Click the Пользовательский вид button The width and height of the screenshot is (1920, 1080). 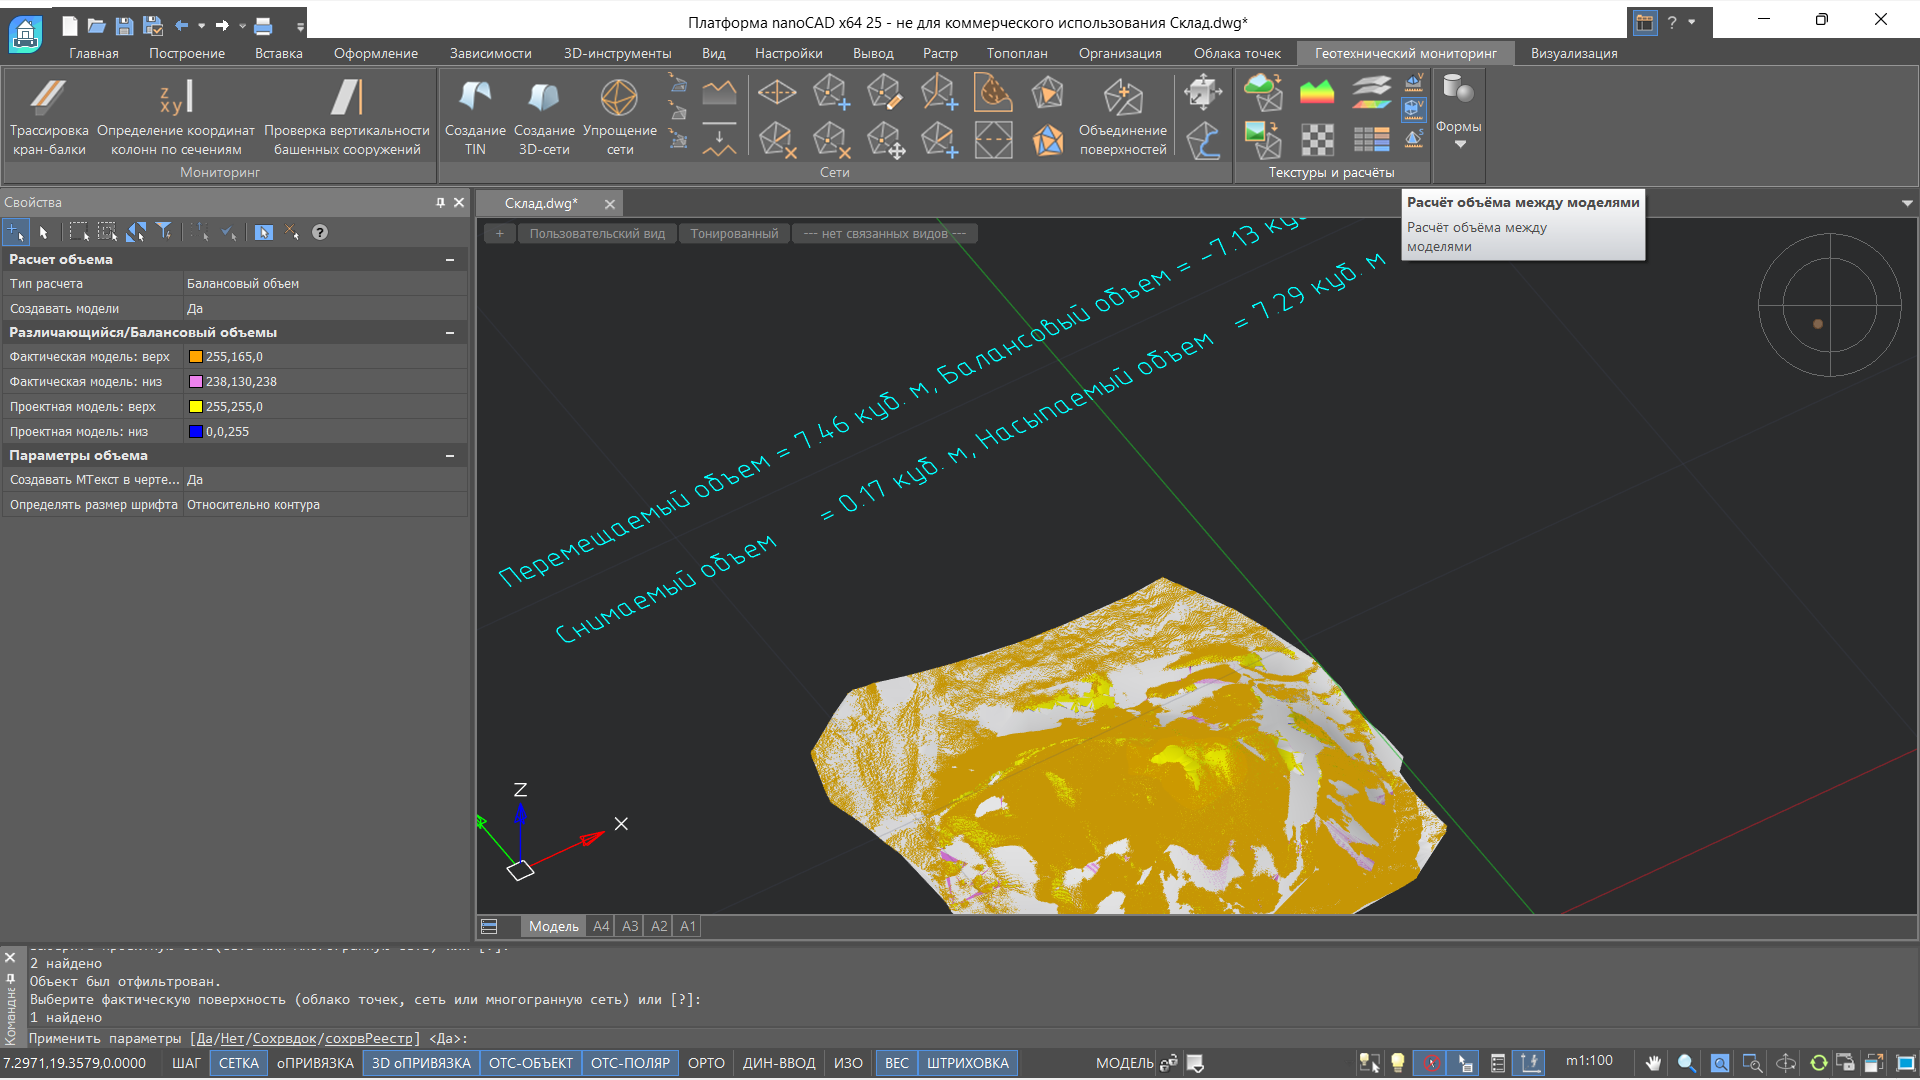(597, 233)
